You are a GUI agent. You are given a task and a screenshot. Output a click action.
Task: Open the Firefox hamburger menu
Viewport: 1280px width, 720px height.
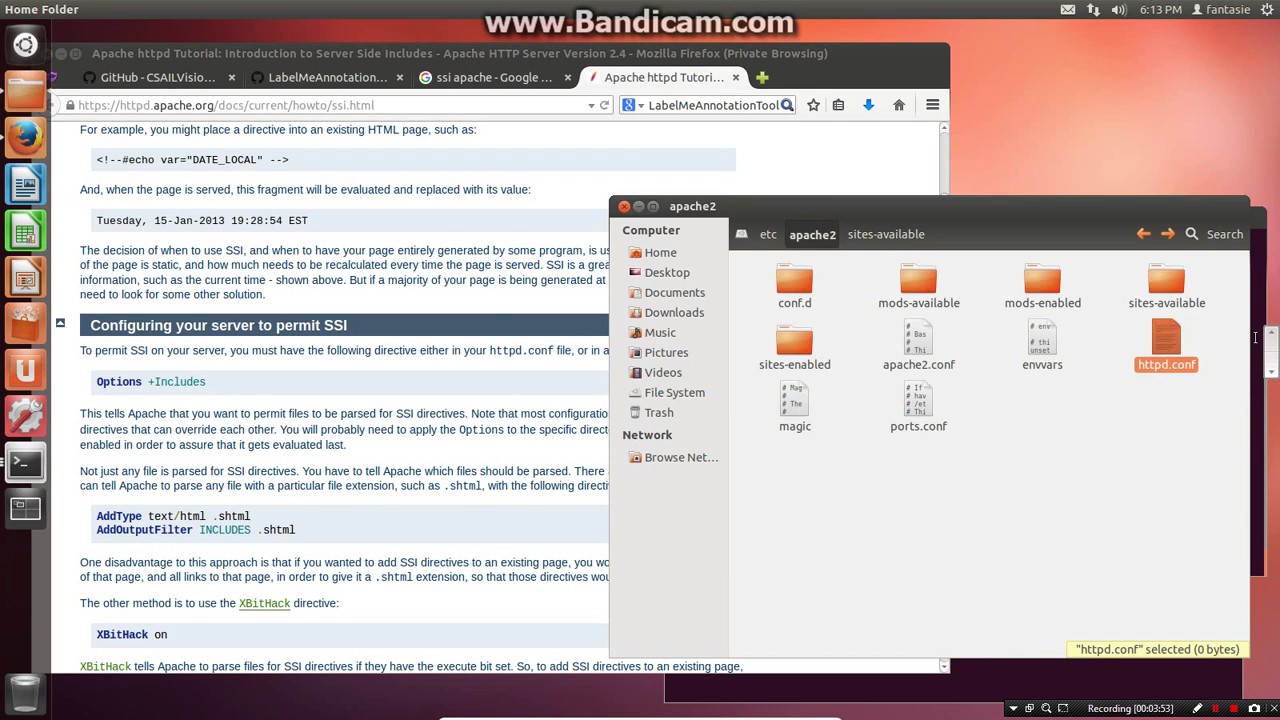pos(932,105)
